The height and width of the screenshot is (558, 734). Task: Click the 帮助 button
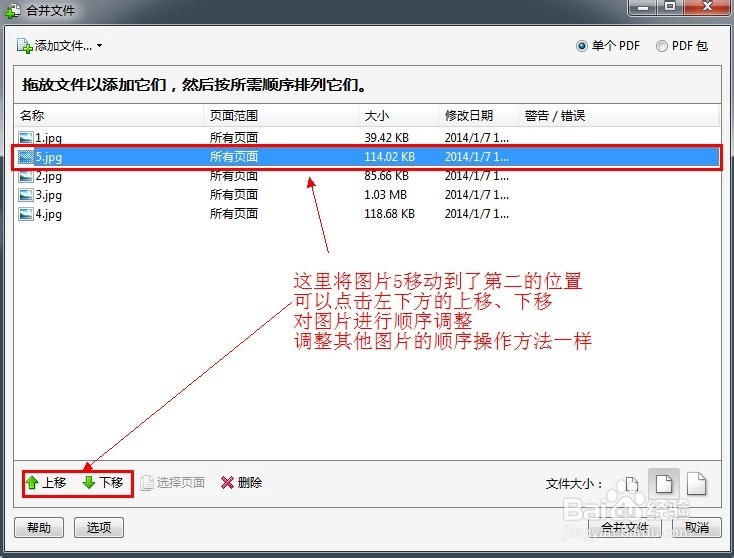(x=39, y=528)
